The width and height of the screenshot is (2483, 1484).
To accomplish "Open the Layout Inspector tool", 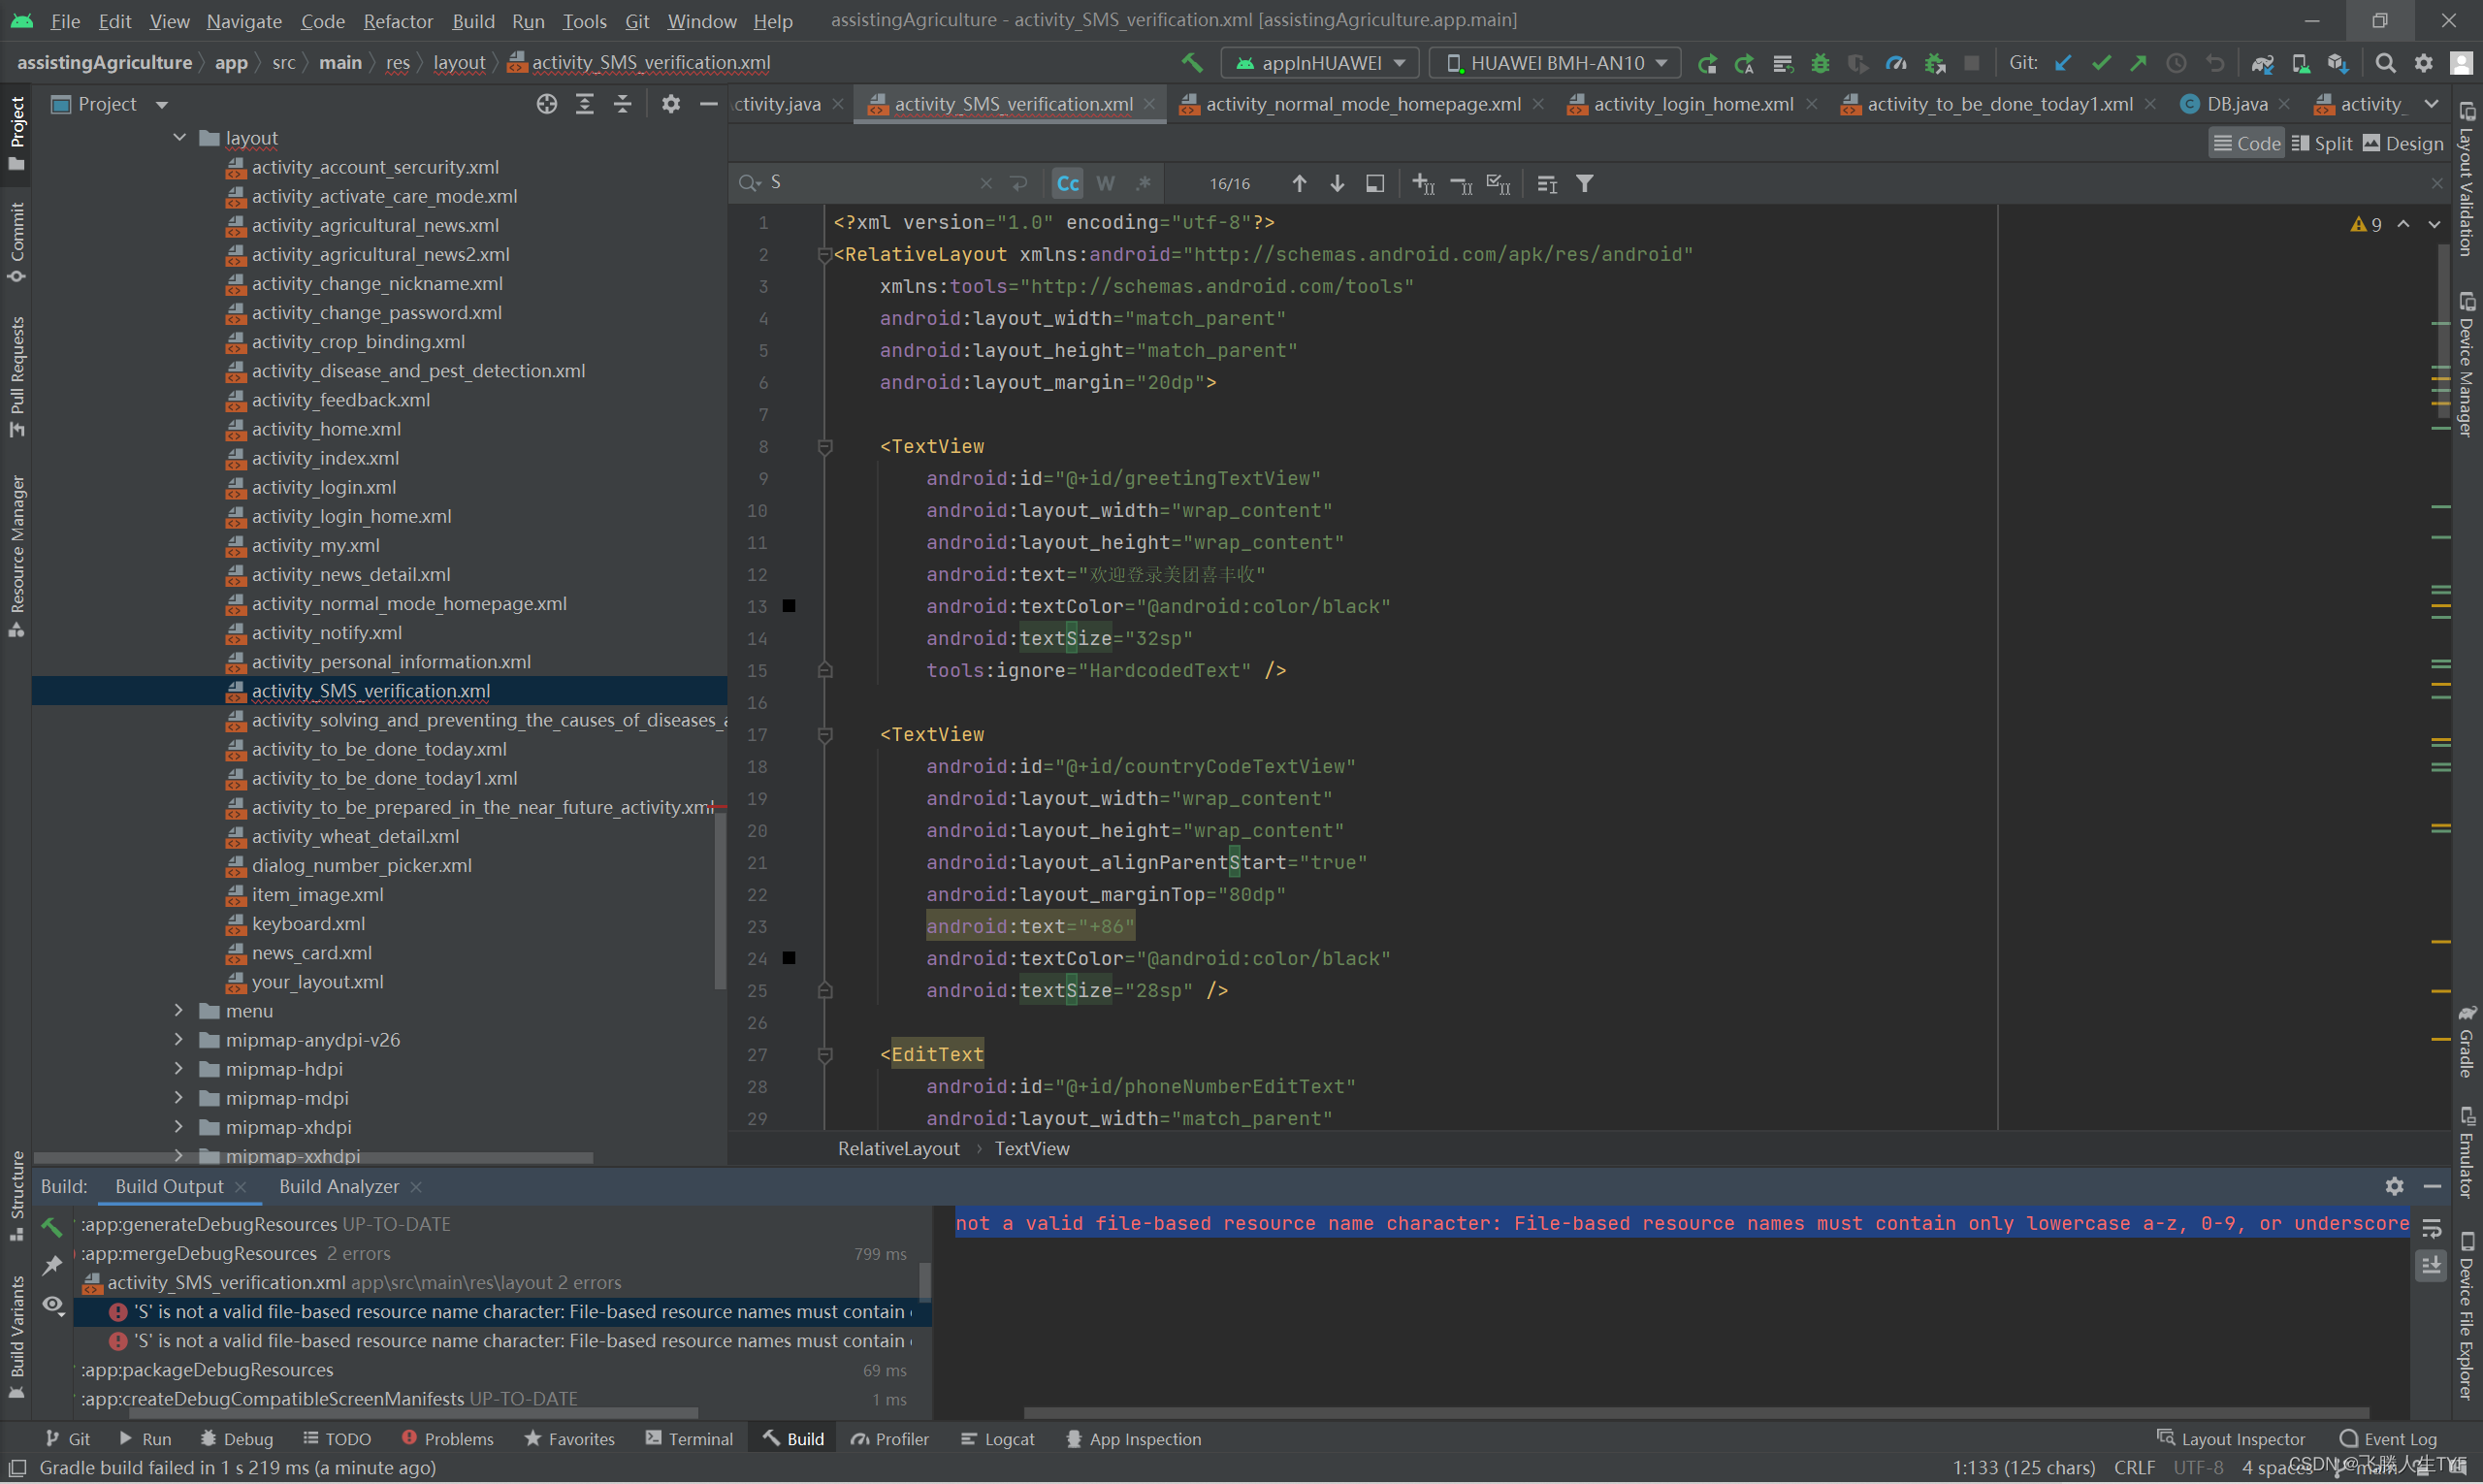I will point(2231,1439).
